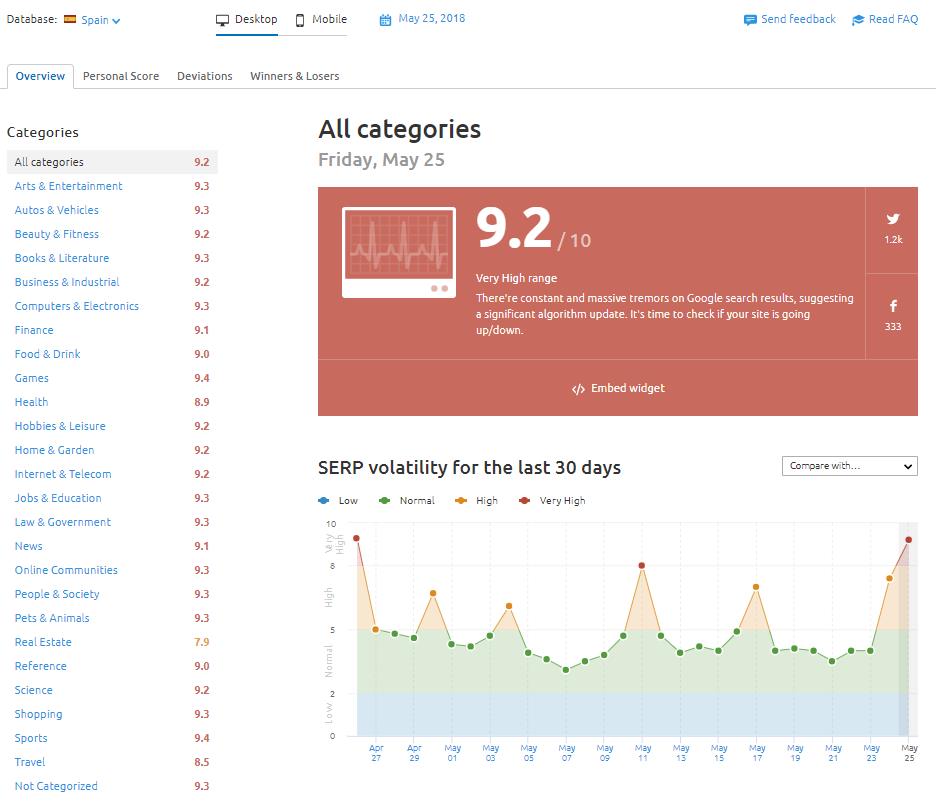Click the Send feedback speech bubble icon
Screen dimensions: 936x803
750,20
